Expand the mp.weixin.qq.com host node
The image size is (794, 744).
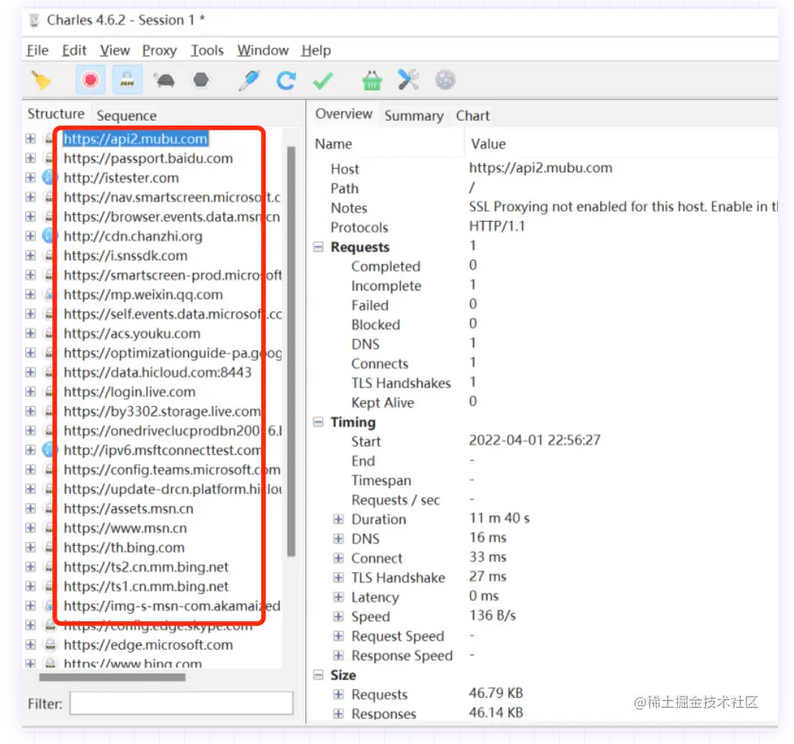pos(30,294)
